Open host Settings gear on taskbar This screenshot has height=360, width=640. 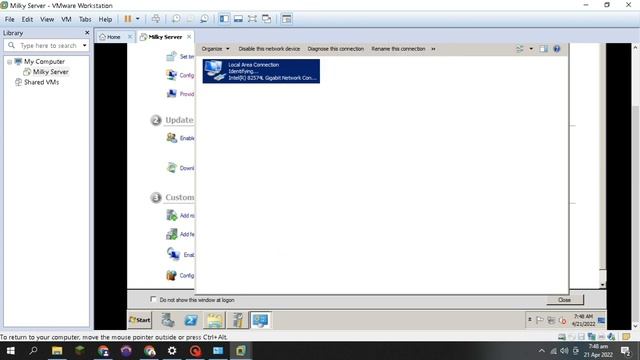point(172,351)
